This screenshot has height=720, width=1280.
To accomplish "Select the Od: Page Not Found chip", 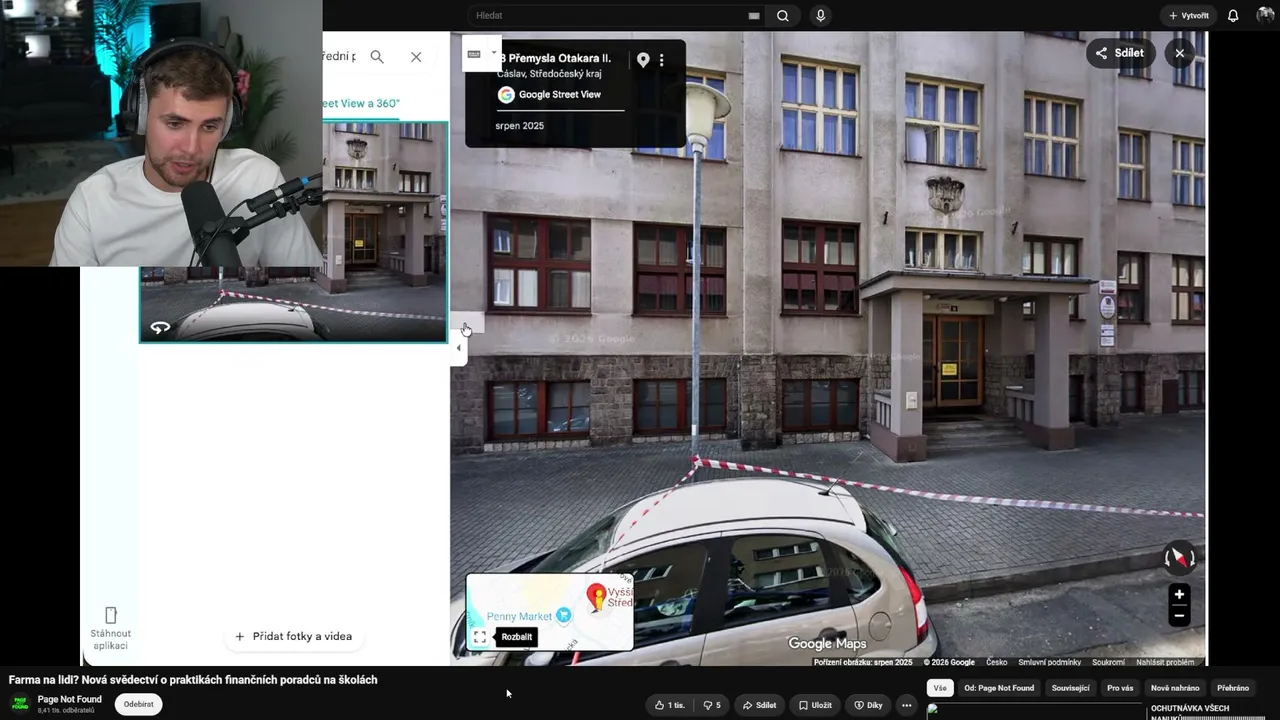I will tap(999, 688).
